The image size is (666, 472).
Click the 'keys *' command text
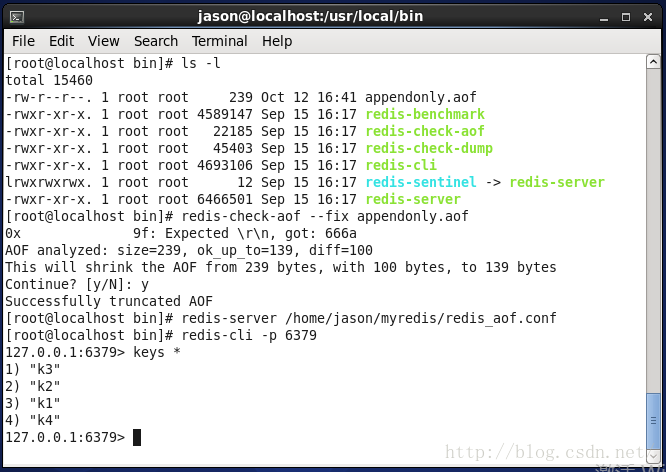(x=157, y=352)
